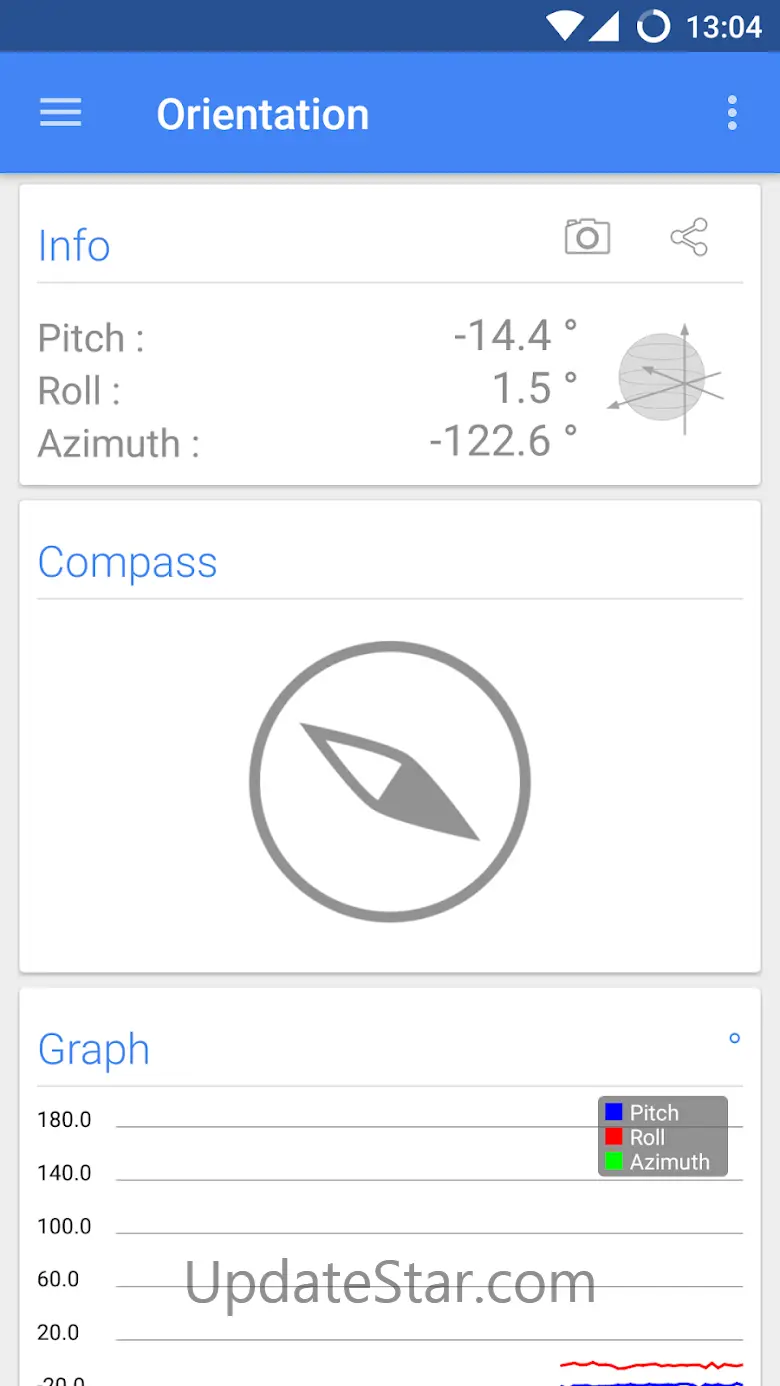This screenshot has width=780, height=1386.
Task: Tap the Pitch value -14.4°
Action: pos(515,336)
